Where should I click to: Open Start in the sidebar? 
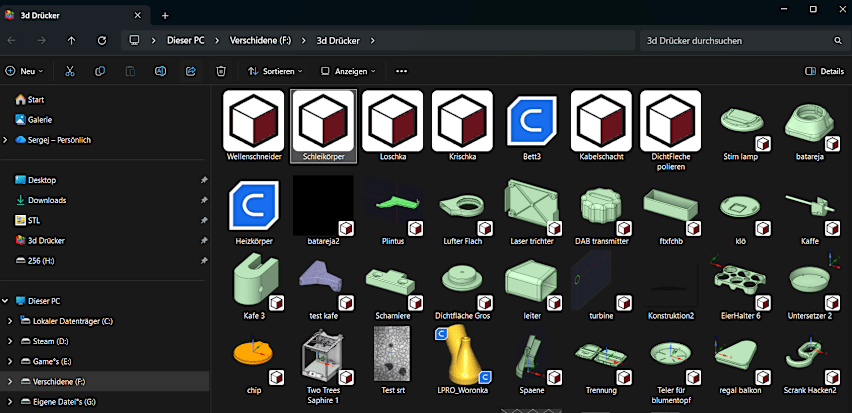point(30,99)
